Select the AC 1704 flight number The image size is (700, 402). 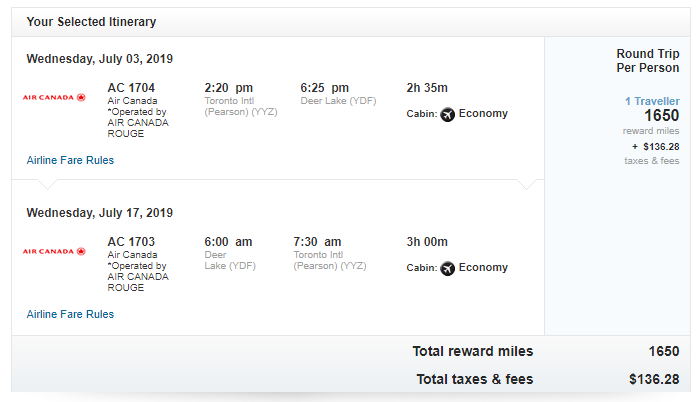[131, 88]
